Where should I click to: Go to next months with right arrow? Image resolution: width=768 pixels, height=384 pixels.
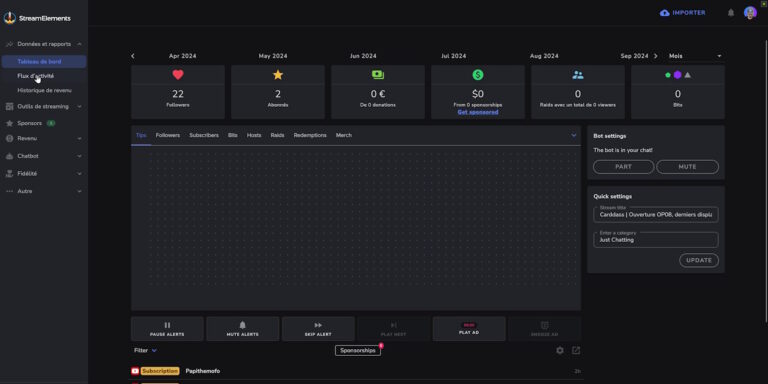pos(656,56)
